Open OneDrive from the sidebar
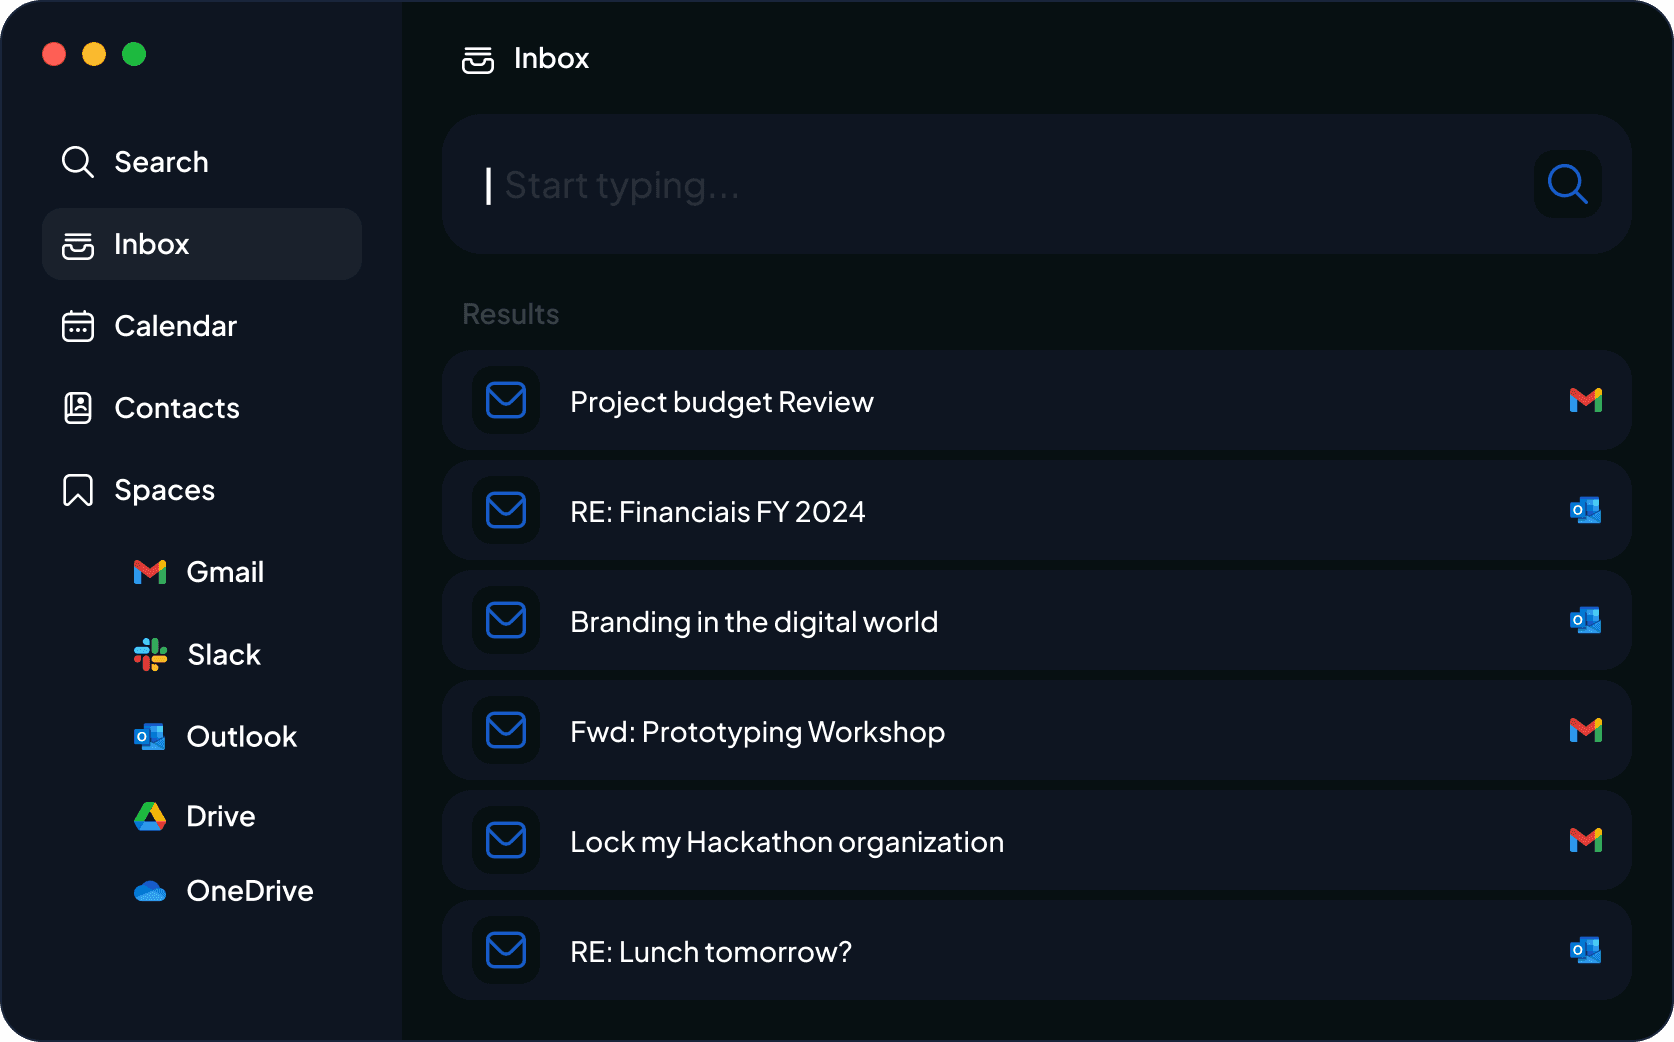Screen dimensions: 1674x1042 (x=223, y=891)
